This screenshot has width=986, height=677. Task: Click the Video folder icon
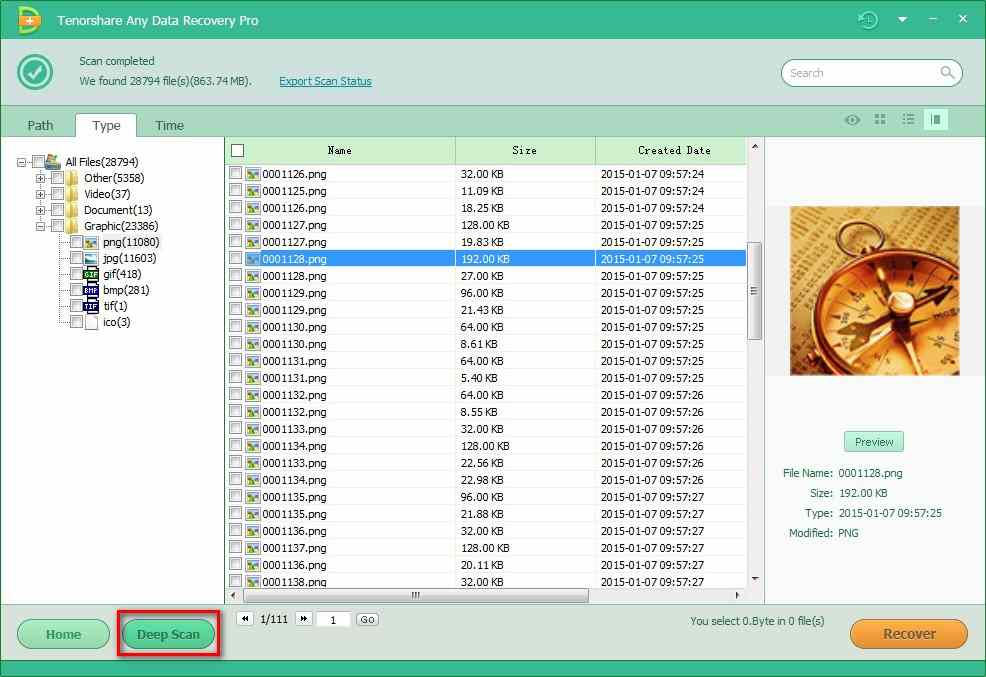(x=72, y=194)
